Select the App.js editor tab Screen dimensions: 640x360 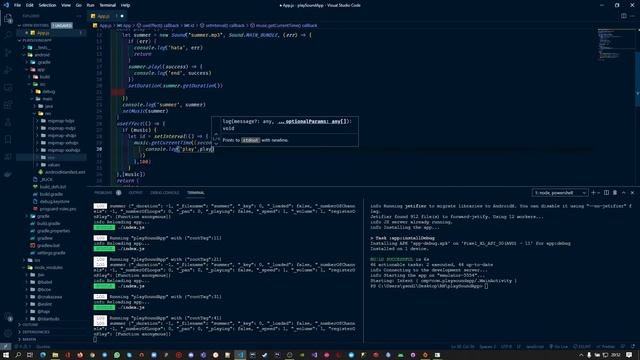pos(107,16)
